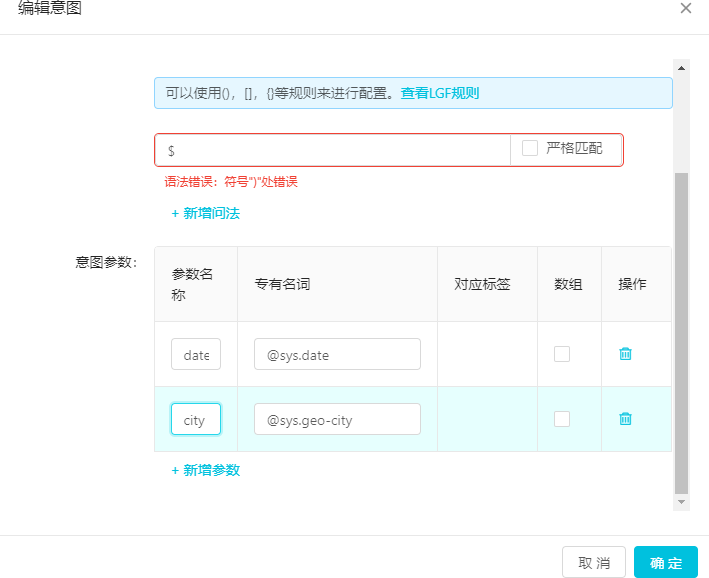Confirm with the 确定 button

[666, 562]
